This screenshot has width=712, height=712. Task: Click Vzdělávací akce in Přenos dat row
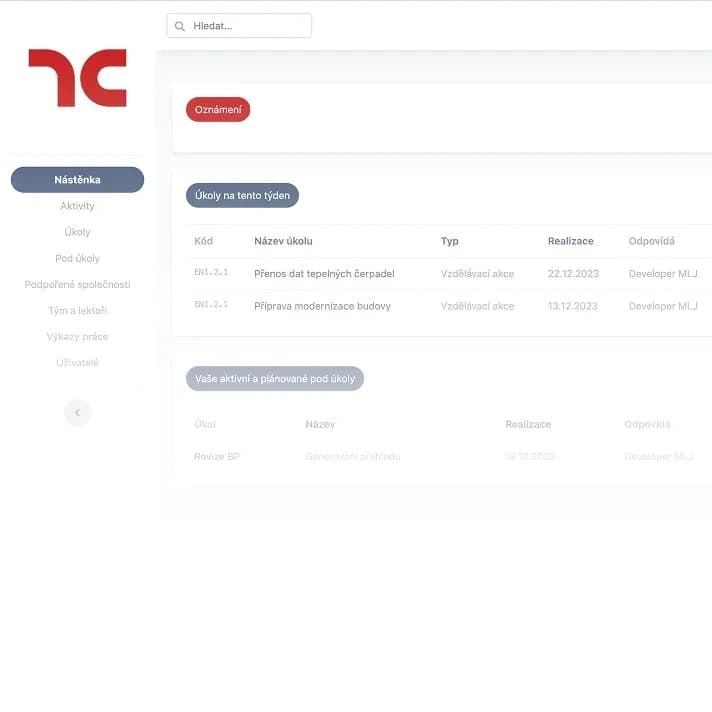pyautogui.click(x=477, y=274)
